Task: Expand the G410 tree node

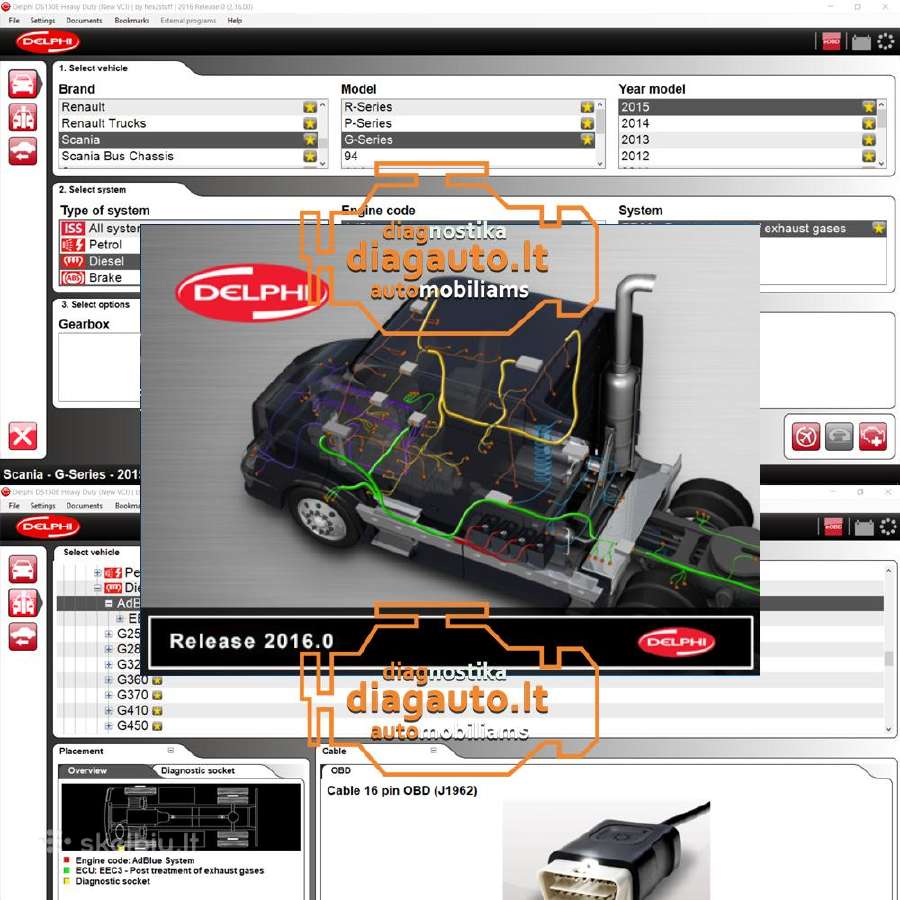Action: (x=108, y=711)
